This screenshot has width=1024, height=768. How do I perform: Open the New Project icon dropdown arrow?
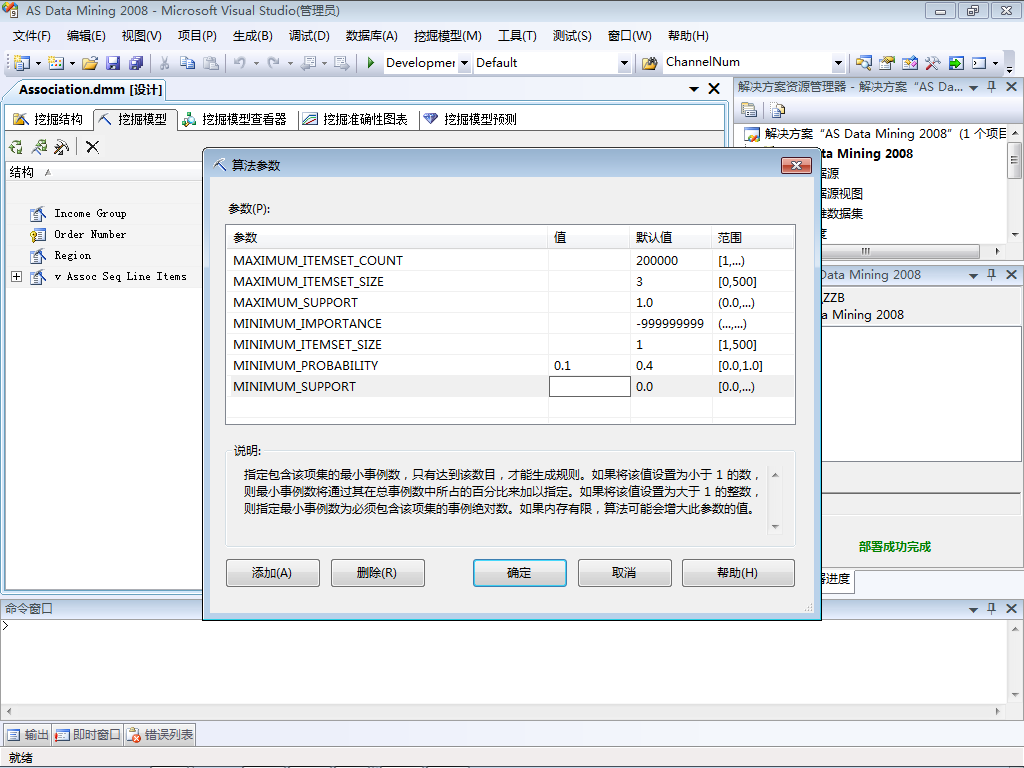pos(38,63)
